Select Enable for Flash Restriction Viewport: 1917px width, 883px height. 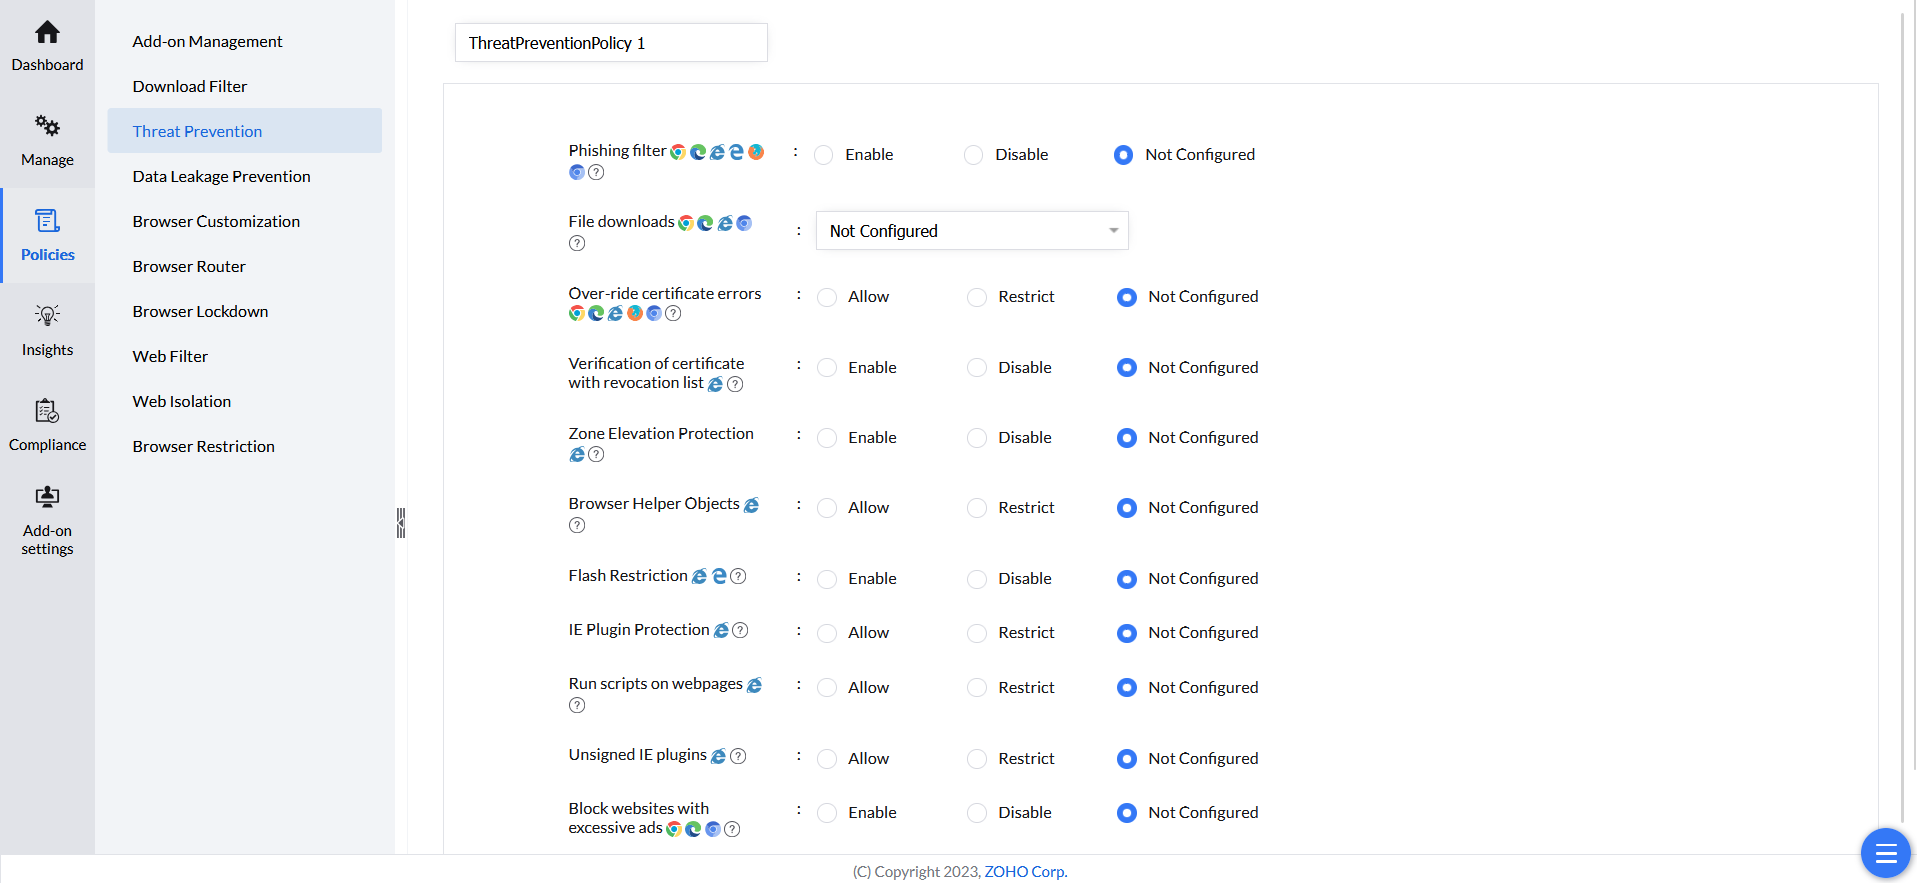[827, 579]
